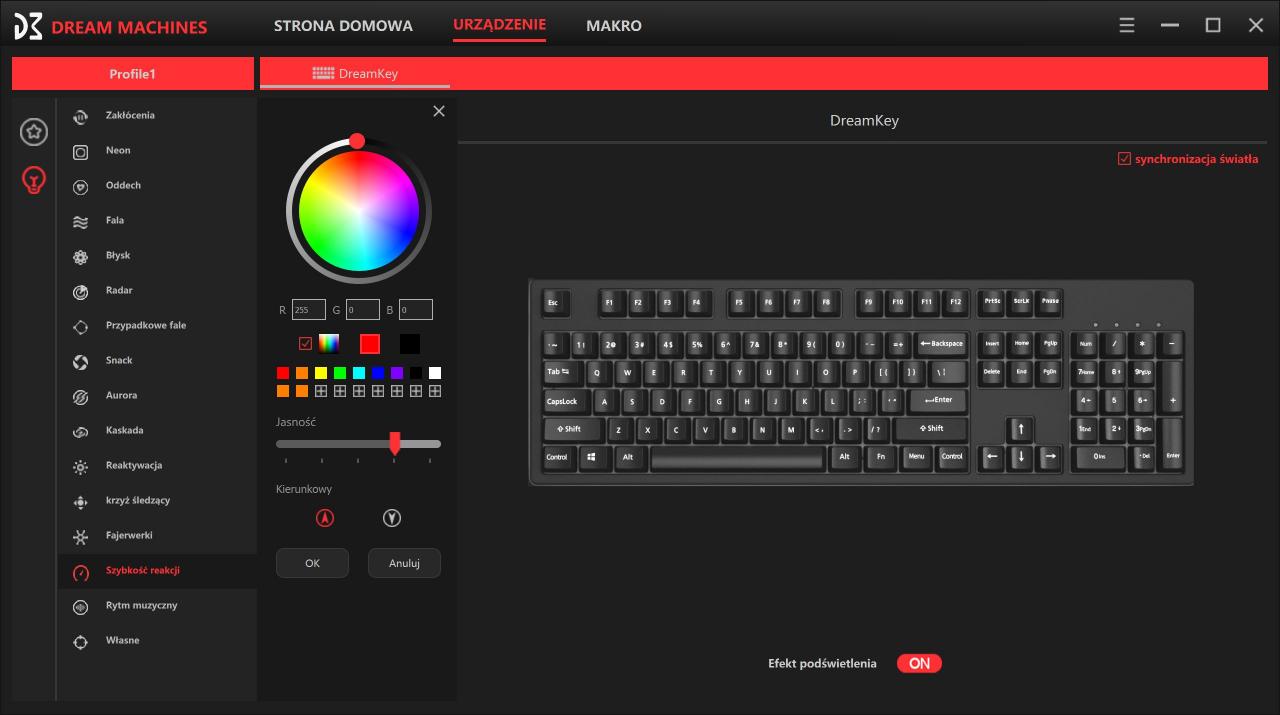Viewport: 1280px width, 715px height.
Task: Select the Błysk flash effect icon
Action: click(81, 257)
